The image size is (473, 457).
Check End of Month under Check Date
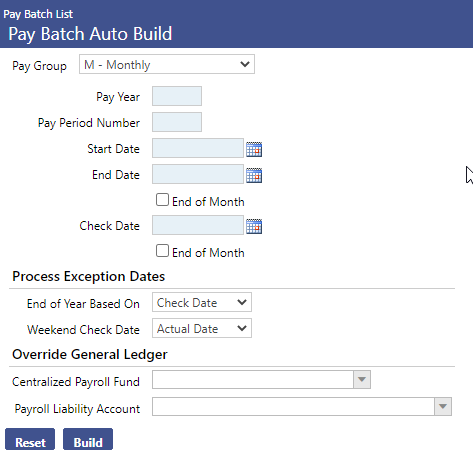pos(162,251)
